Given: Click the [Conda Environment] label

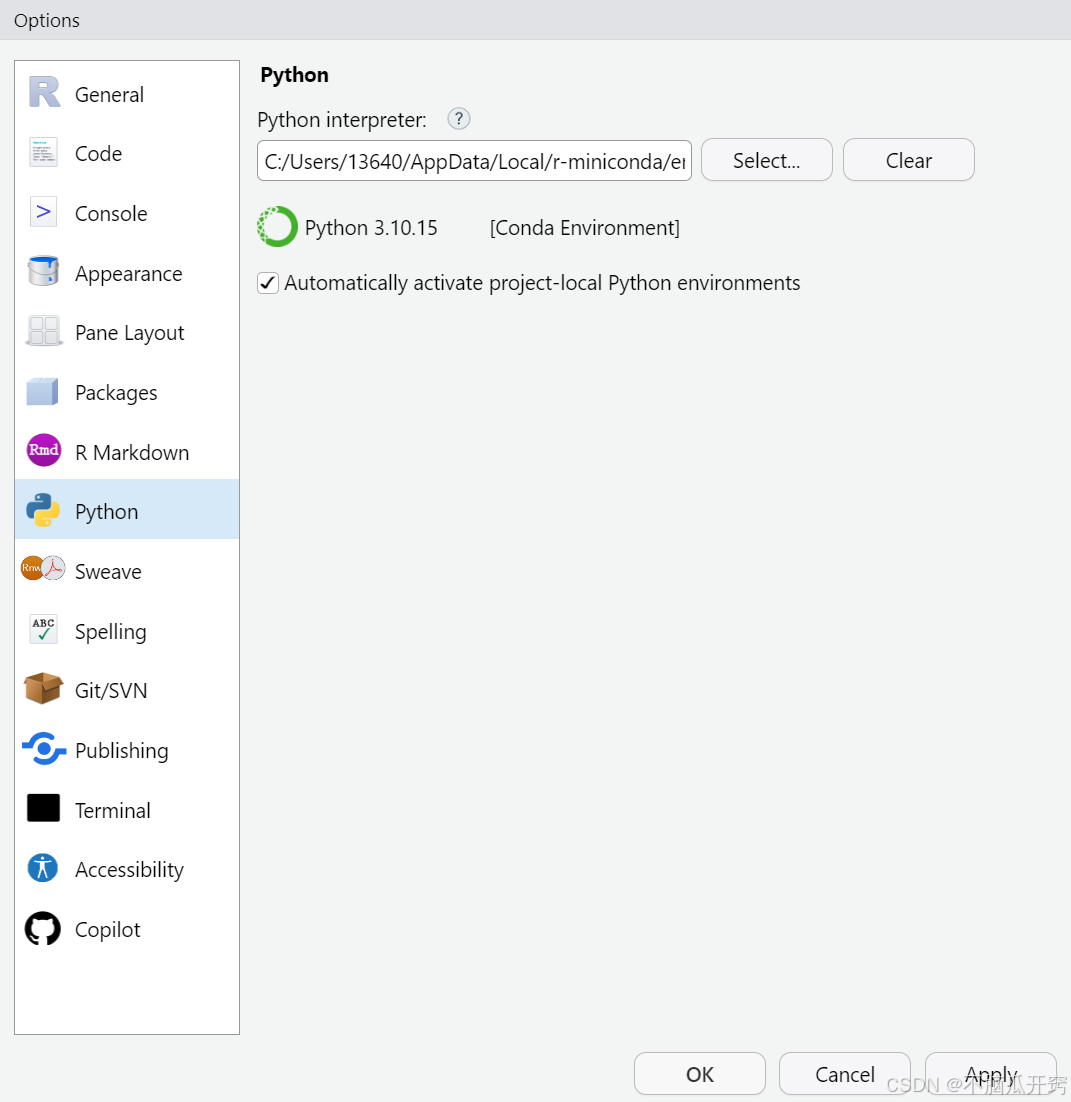Looking at the screenshot, I should (585, 228).
